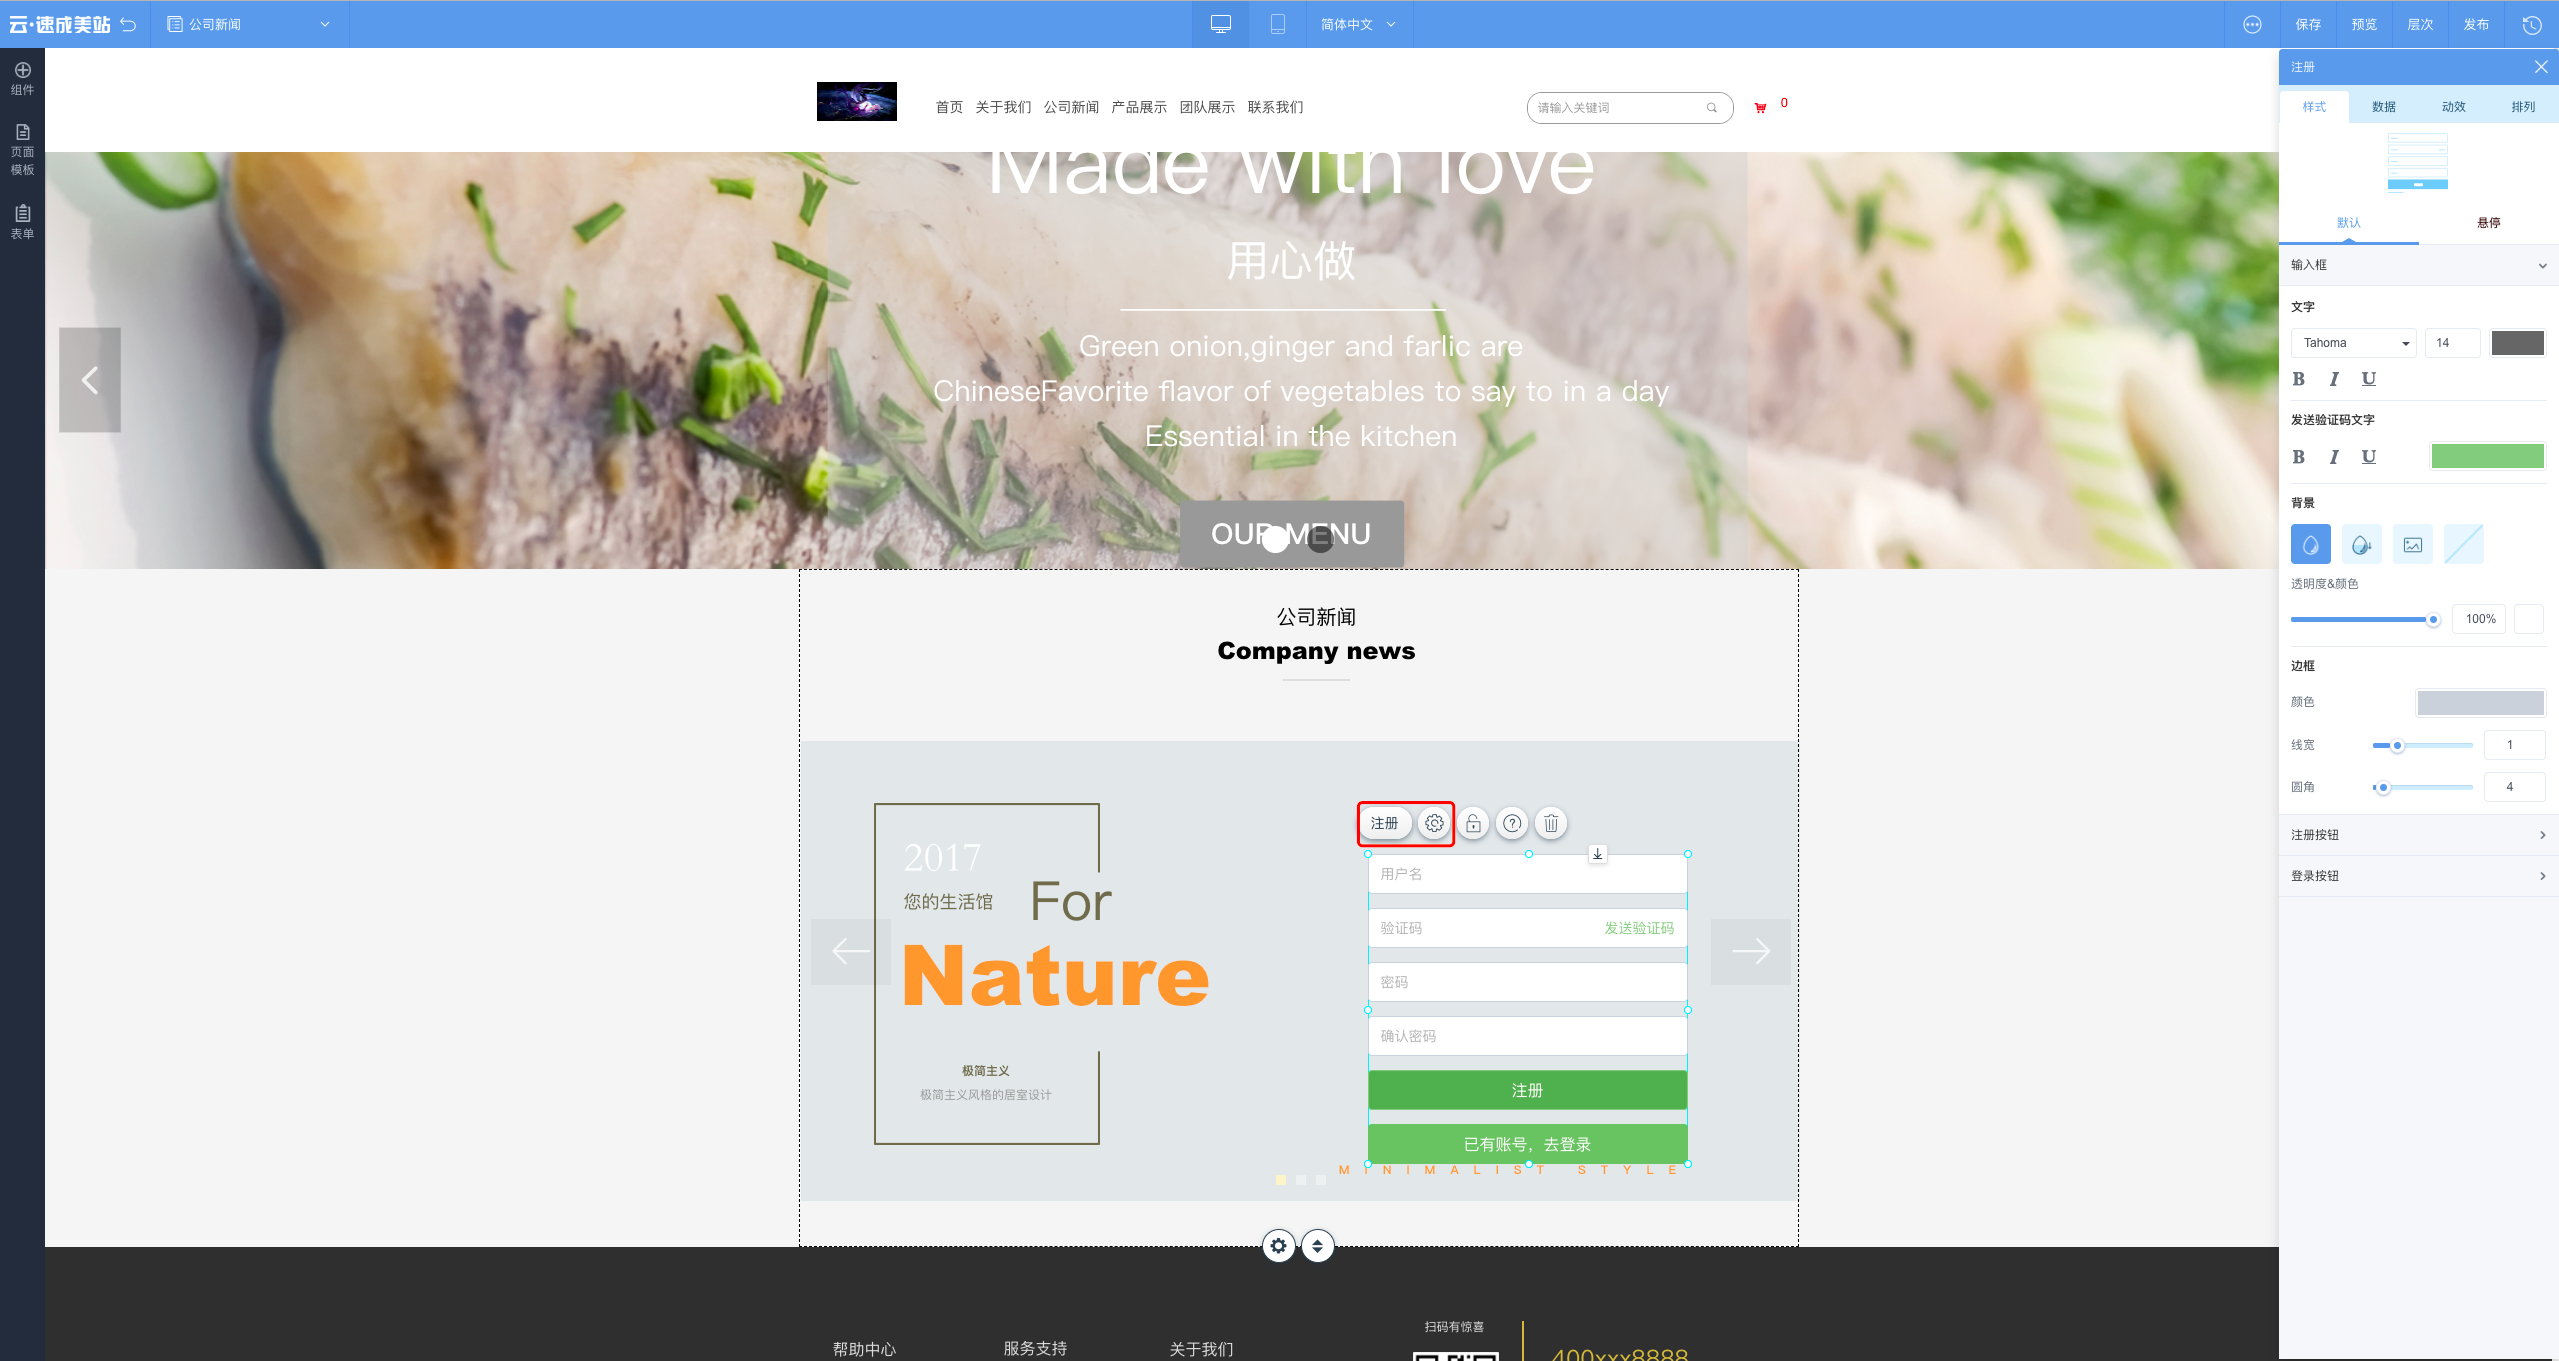Click the section resize up-down icon
This screenshot has height=1361, width=2559.
coord(1317,1246)
